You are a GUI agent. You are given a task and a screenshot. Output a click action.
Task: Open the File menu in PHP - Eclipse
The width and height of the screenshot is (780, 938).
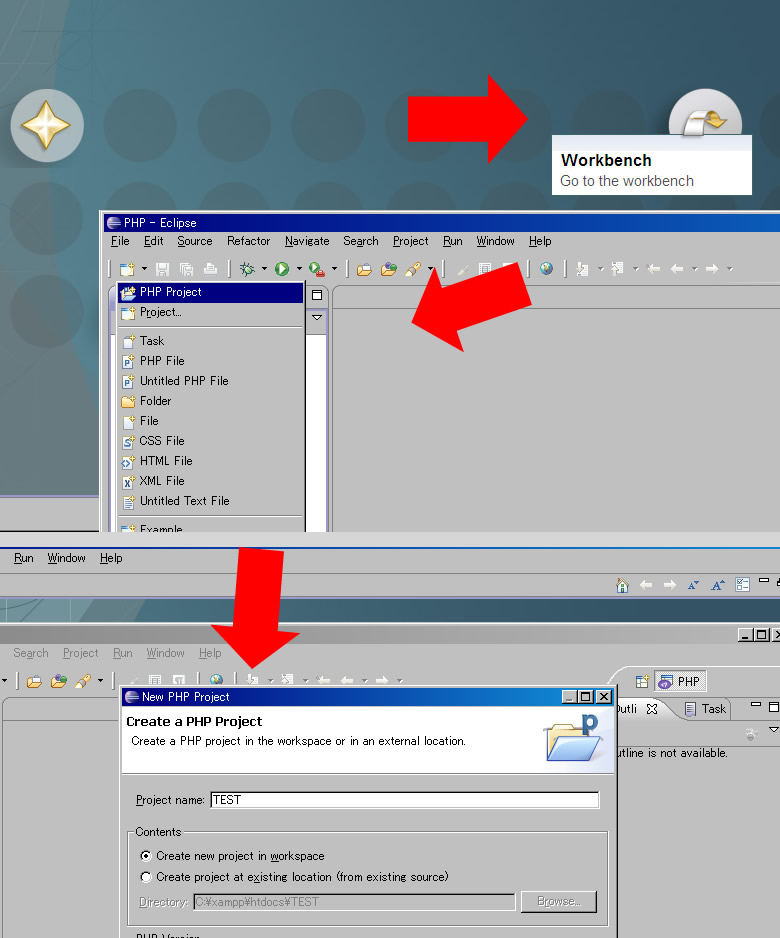[120, 241]
